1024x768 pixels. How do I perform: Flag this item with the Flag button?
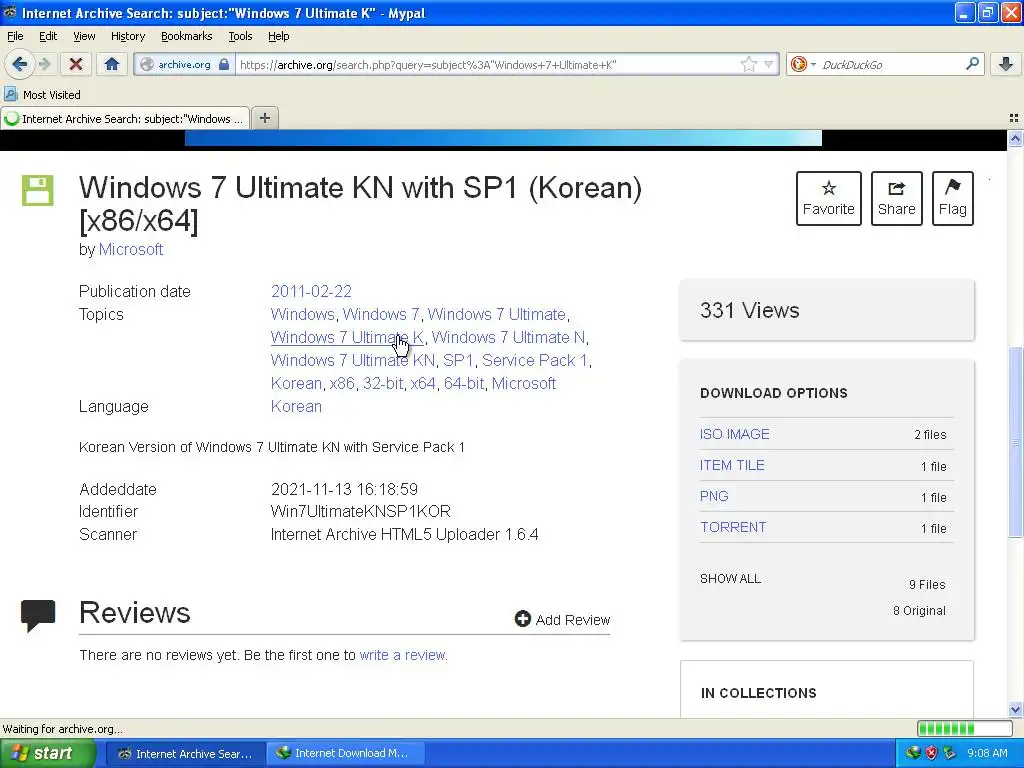pyautogui.click(x=952, y=199)
